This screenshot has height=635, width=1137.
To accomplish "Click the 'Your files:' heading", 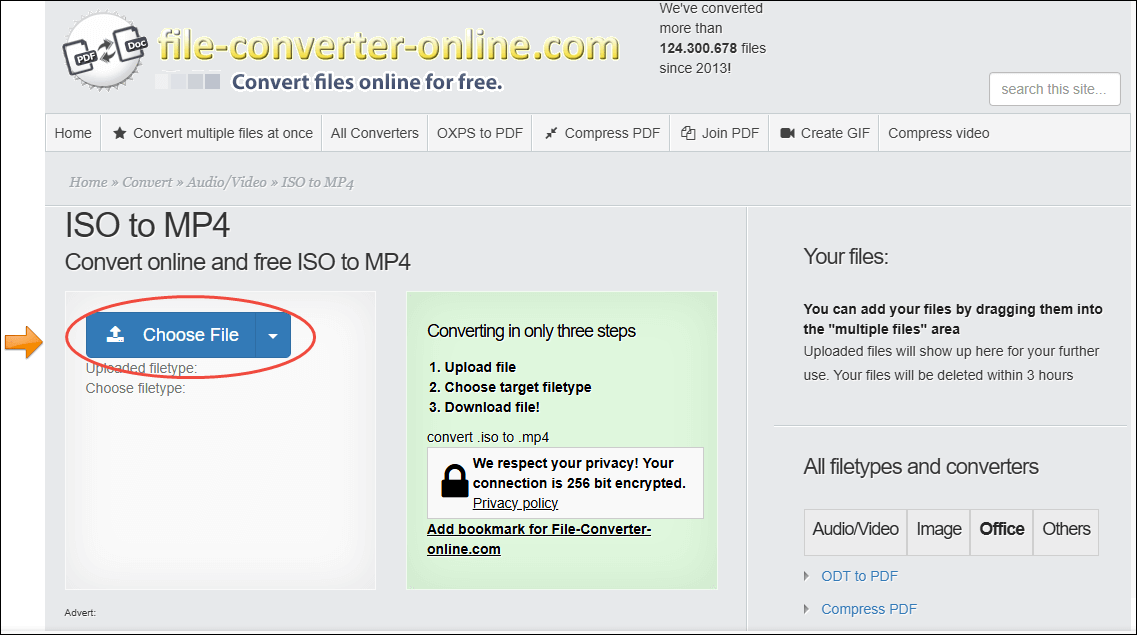I will [x=845, y=257].
